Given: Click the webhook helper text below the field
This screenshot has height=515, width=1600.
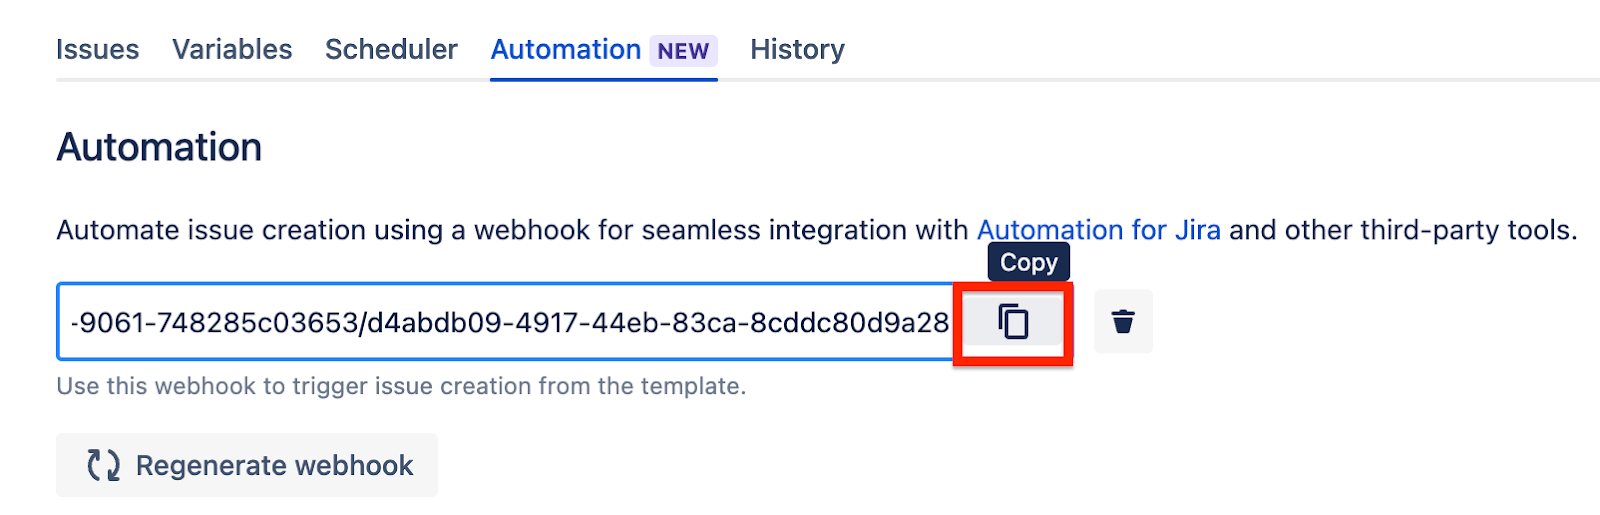Looking at the screenshot, I should coord(401,386).
